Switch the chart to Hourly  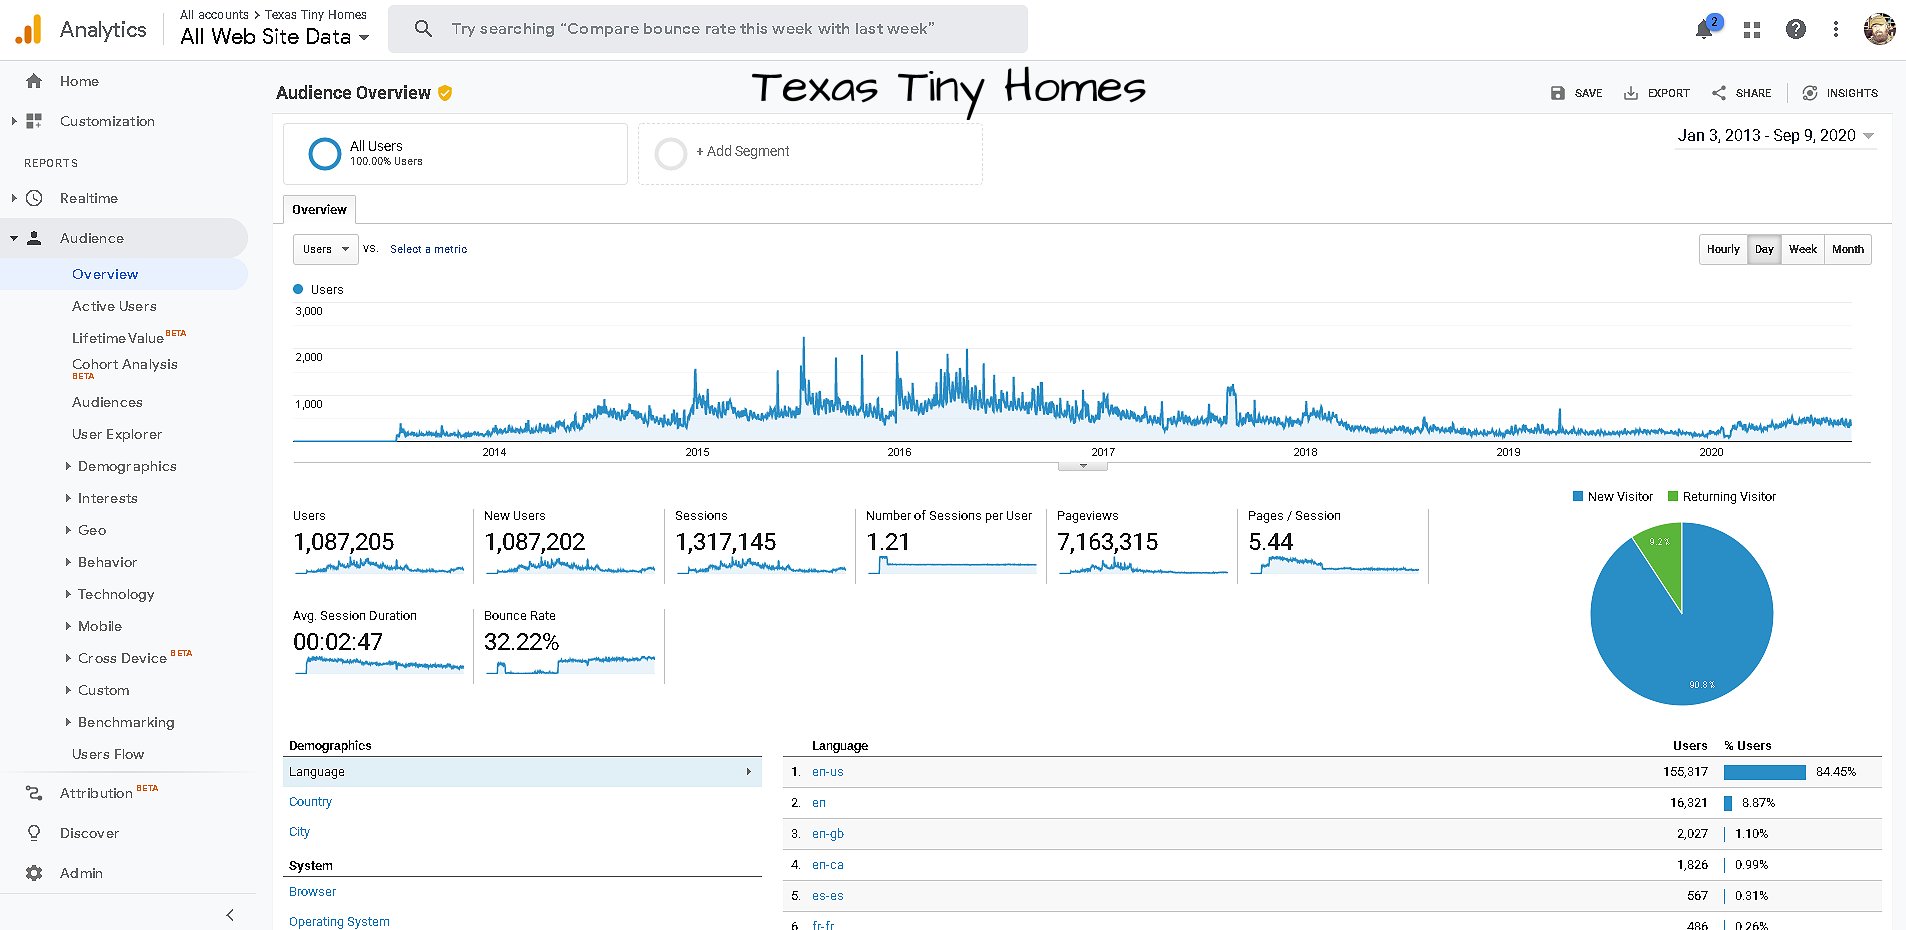[1723, 249]
